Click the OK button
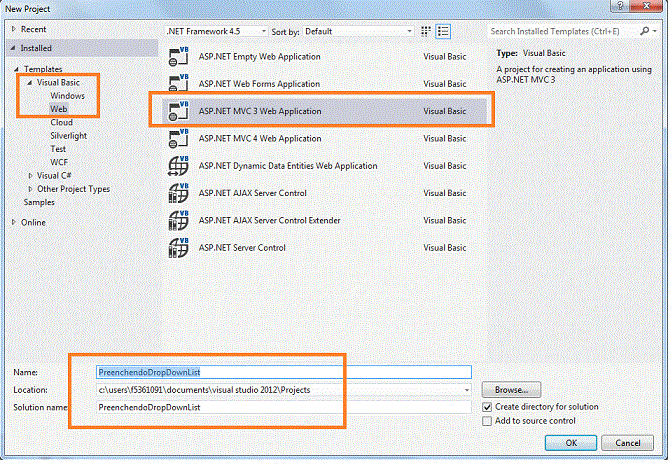 click(571, 443)
